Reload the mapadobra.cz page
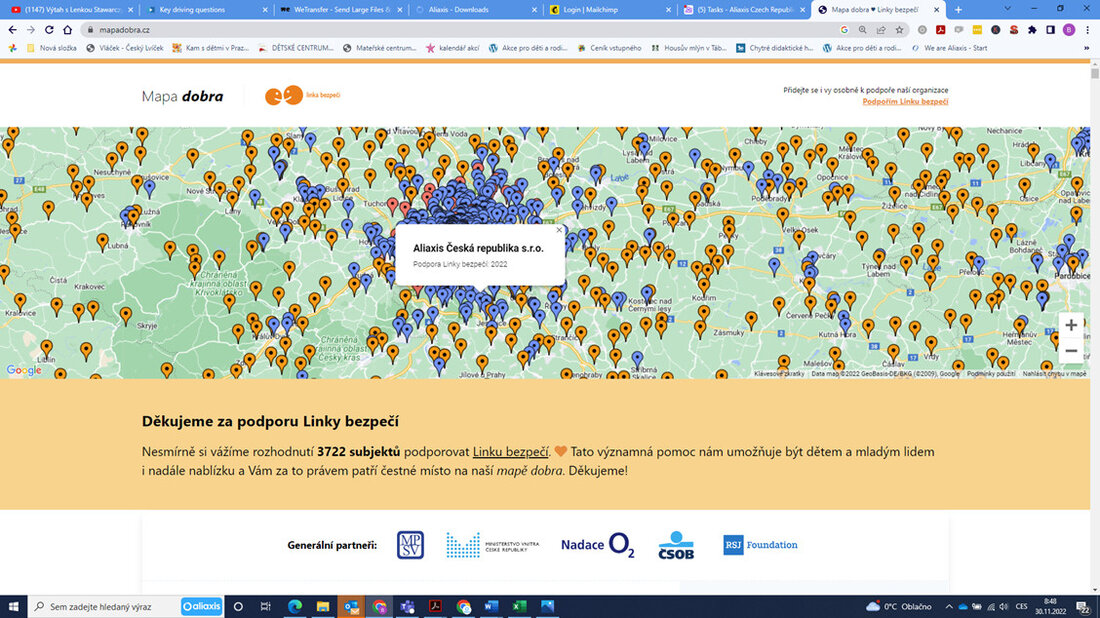1100x618 pixels. pyautogui.click(x=49, y=30)
